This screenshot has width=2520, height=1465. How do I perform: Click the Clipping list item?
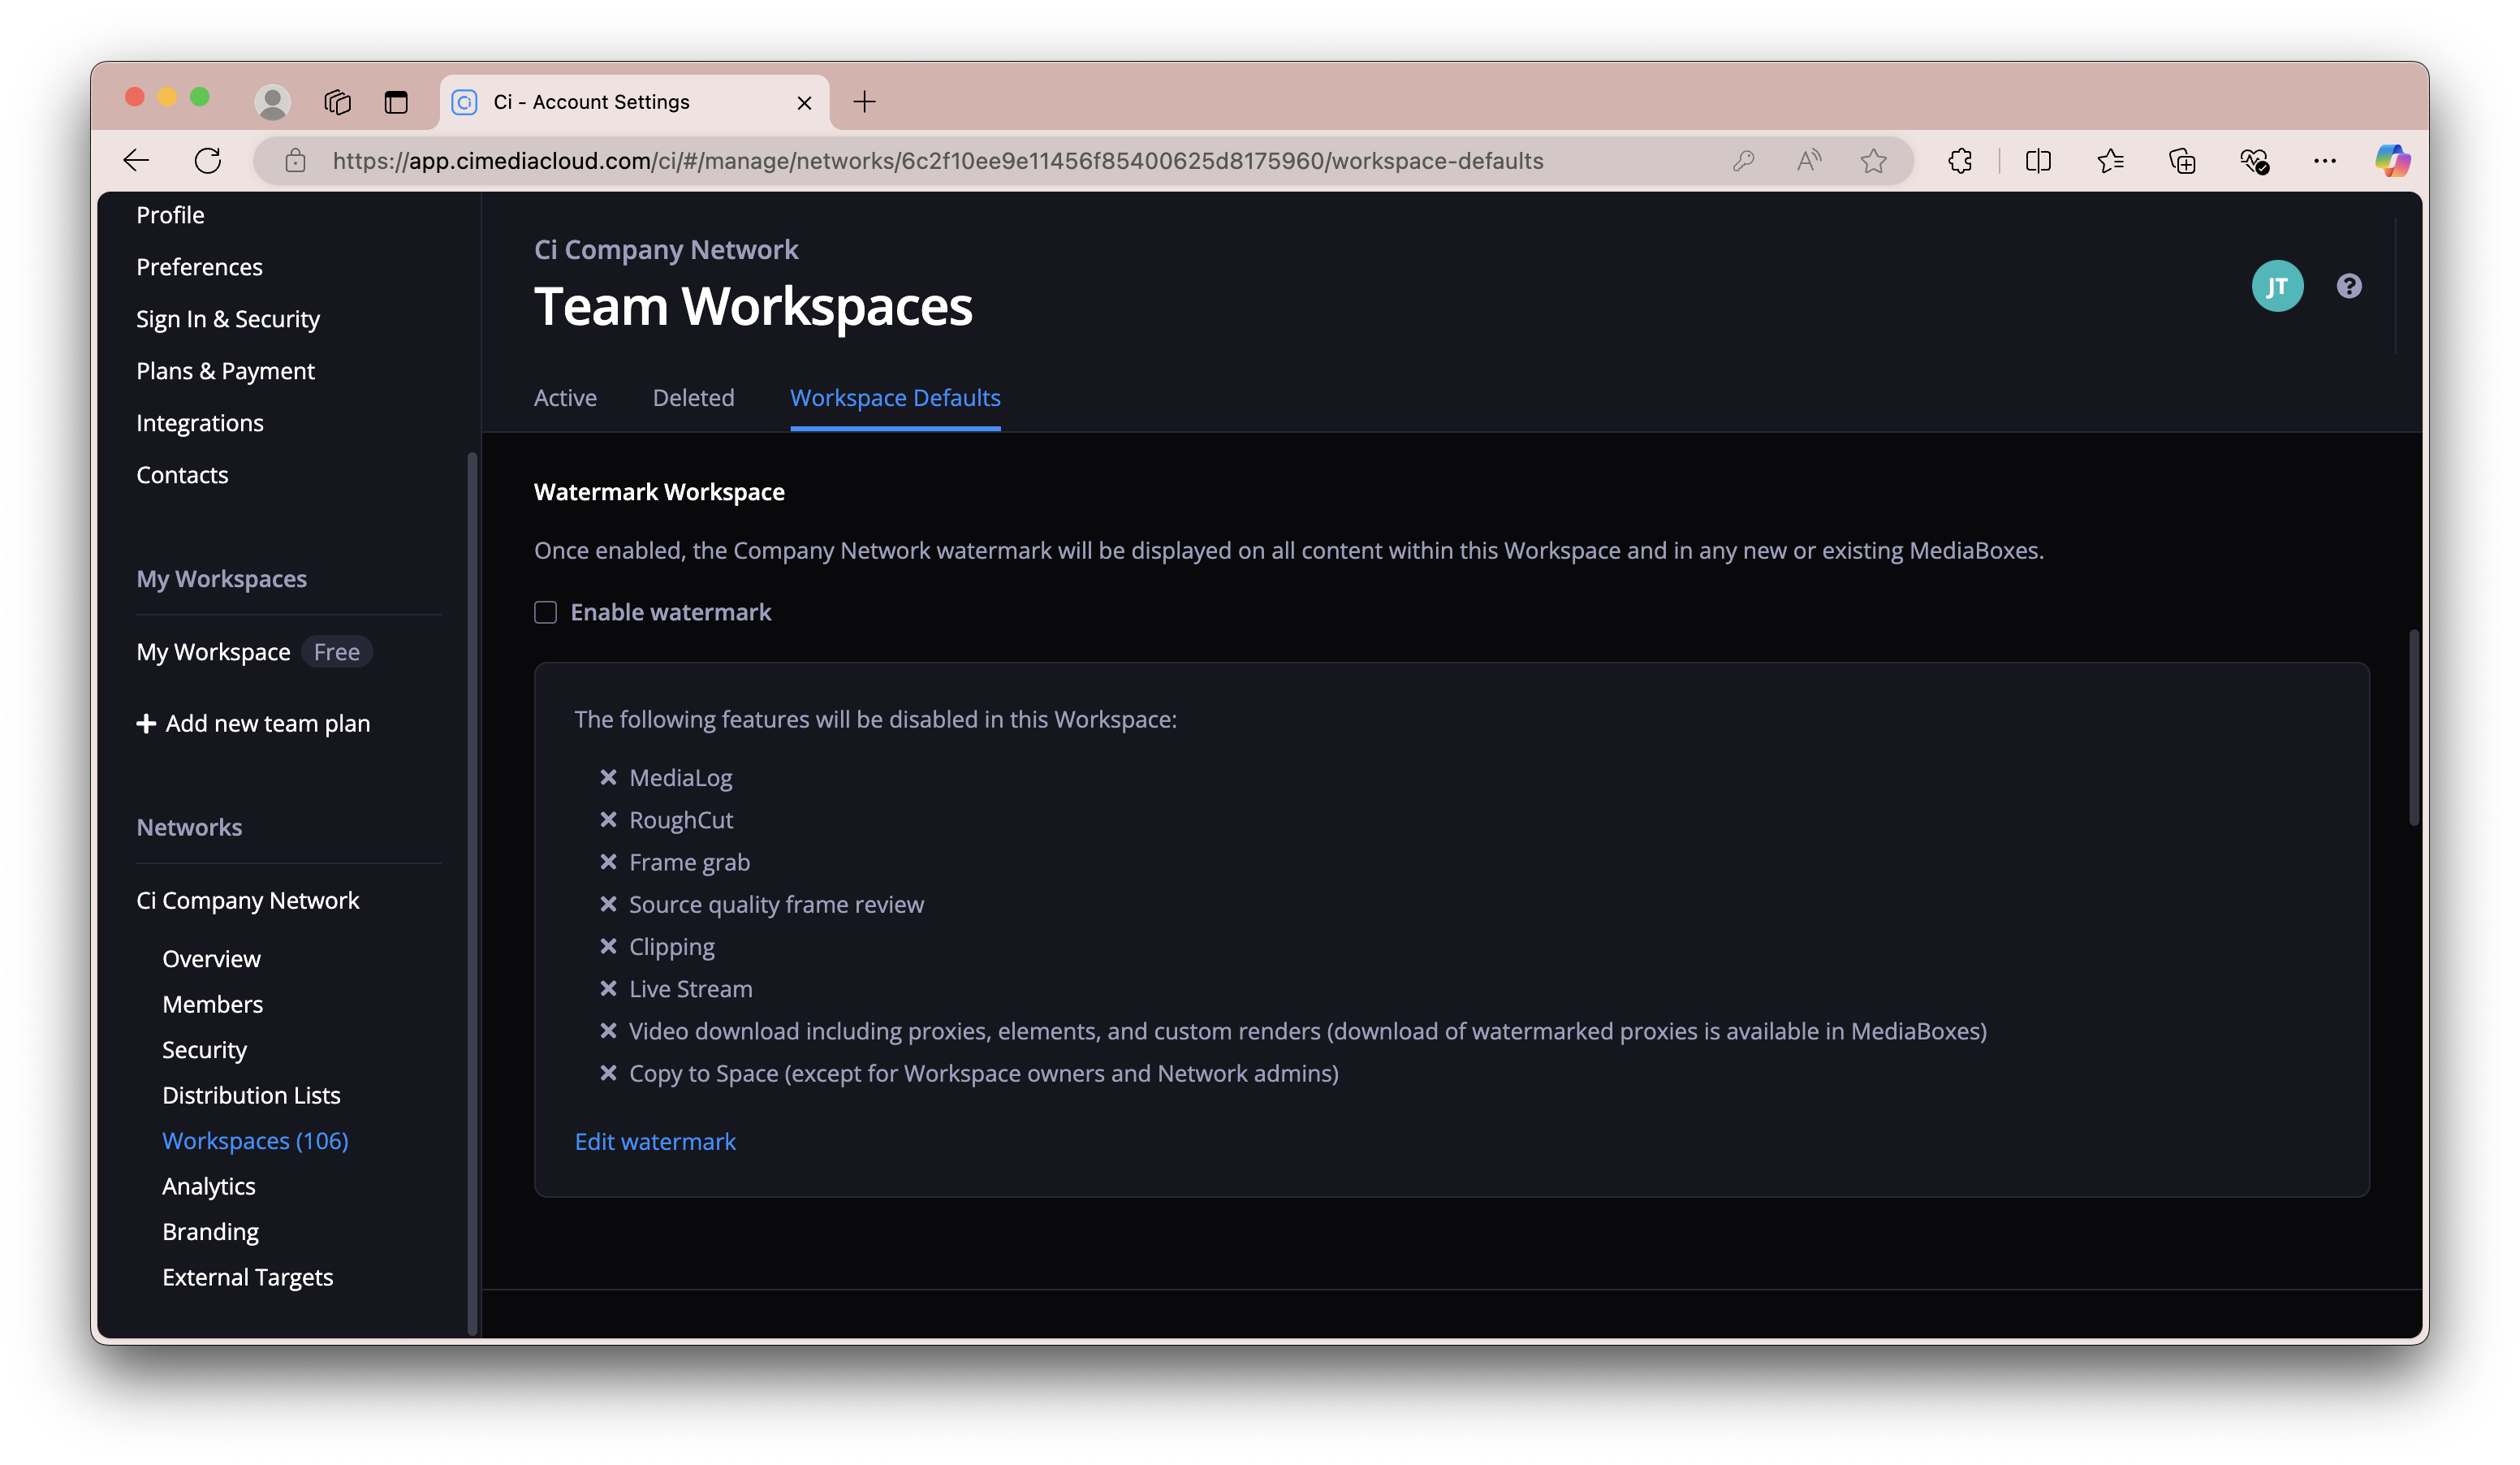pyautogui.click(x=671, y=947)
